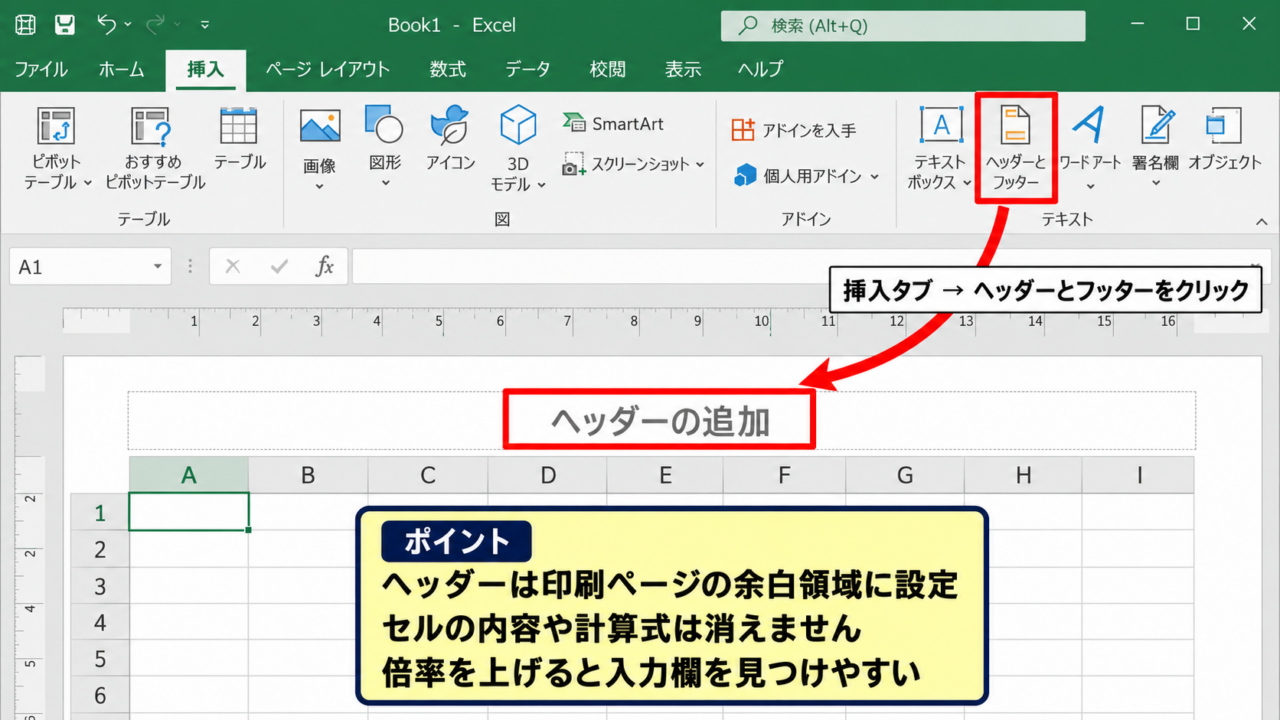Screen dimensions: 1280x720
Task: Click the ヘッダーの追加 header area
Action: coord(661,421)
